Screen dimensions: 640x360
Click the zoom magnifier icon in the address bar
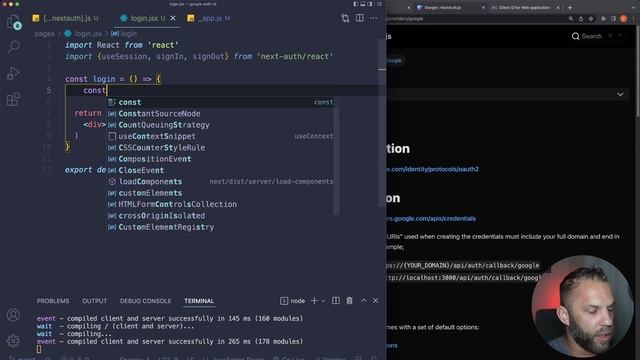(x=571, y=19)
